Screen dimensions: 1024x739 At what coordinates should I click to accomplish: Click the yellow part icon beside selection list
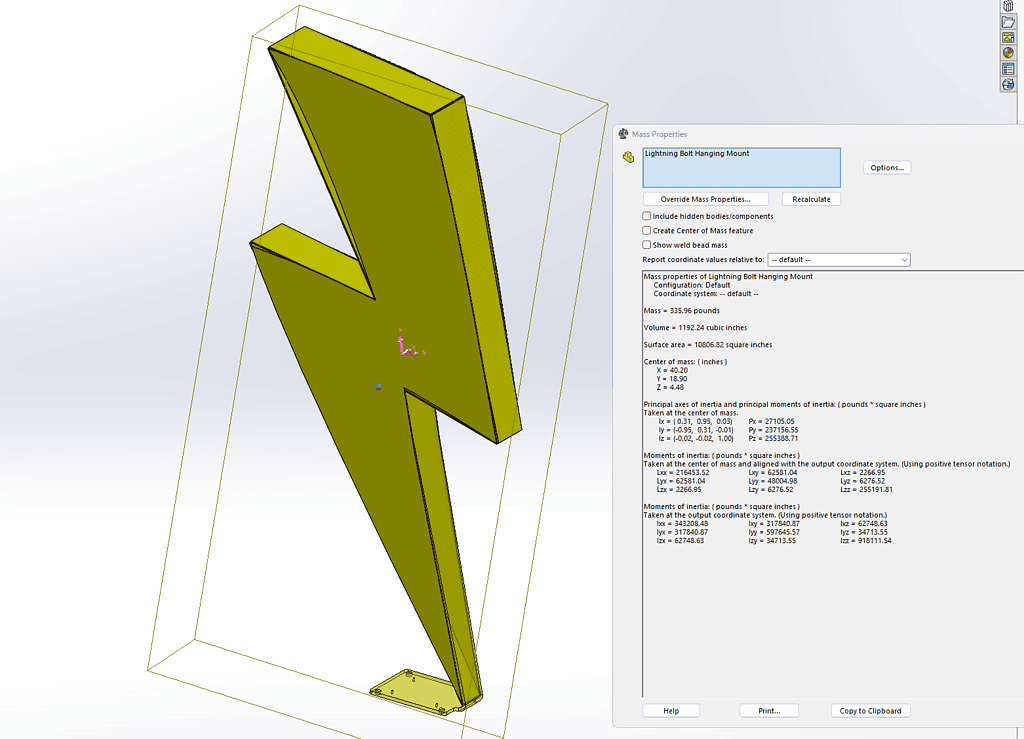(628, 157)
